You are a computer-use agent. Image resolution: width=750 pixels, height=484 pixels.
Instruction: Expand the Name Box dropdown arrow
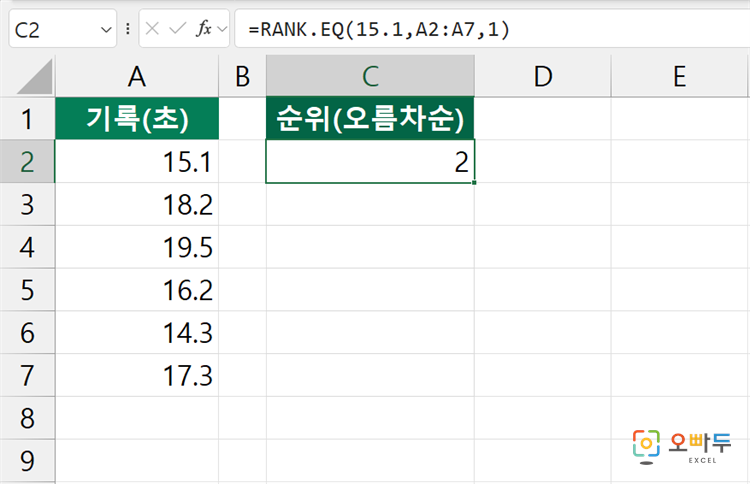click(x=106, y=30)
